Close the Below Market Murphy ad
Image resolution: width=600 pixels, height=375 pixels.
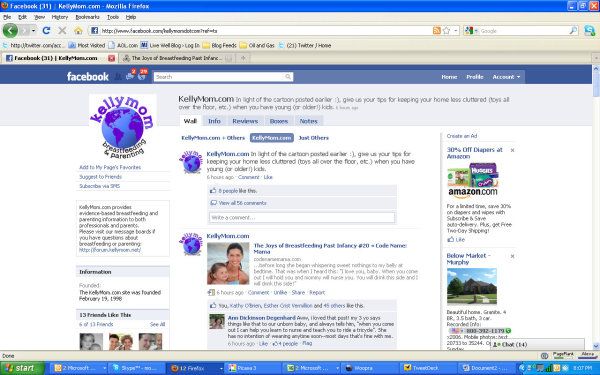pyautogui.click(x=512, y=256)
